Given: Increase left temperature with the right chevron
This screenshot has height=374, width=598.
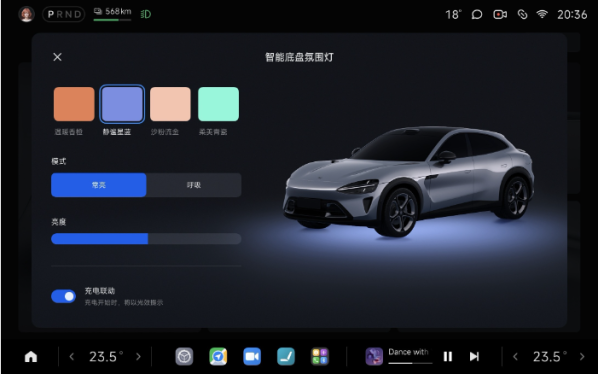Looking at the screenshot, I should 138,357.
